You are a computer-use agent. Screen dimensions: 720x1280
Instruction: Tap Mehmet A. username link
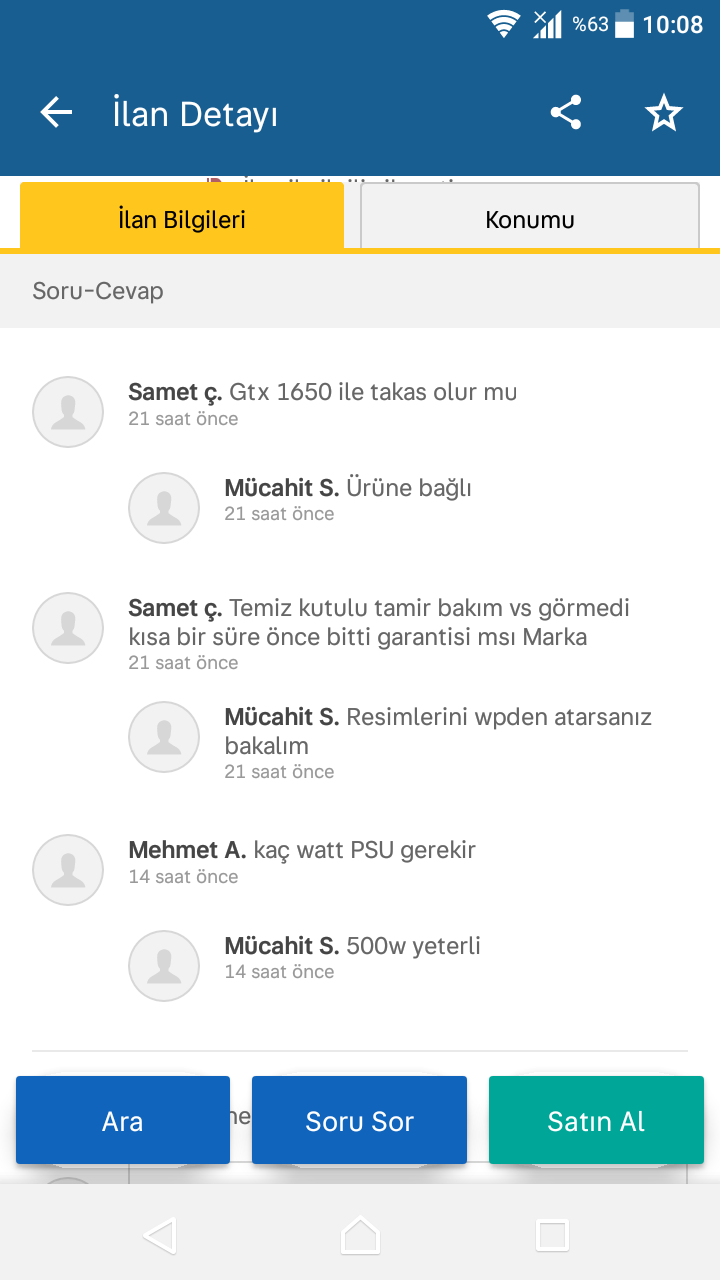pos(187,850)
